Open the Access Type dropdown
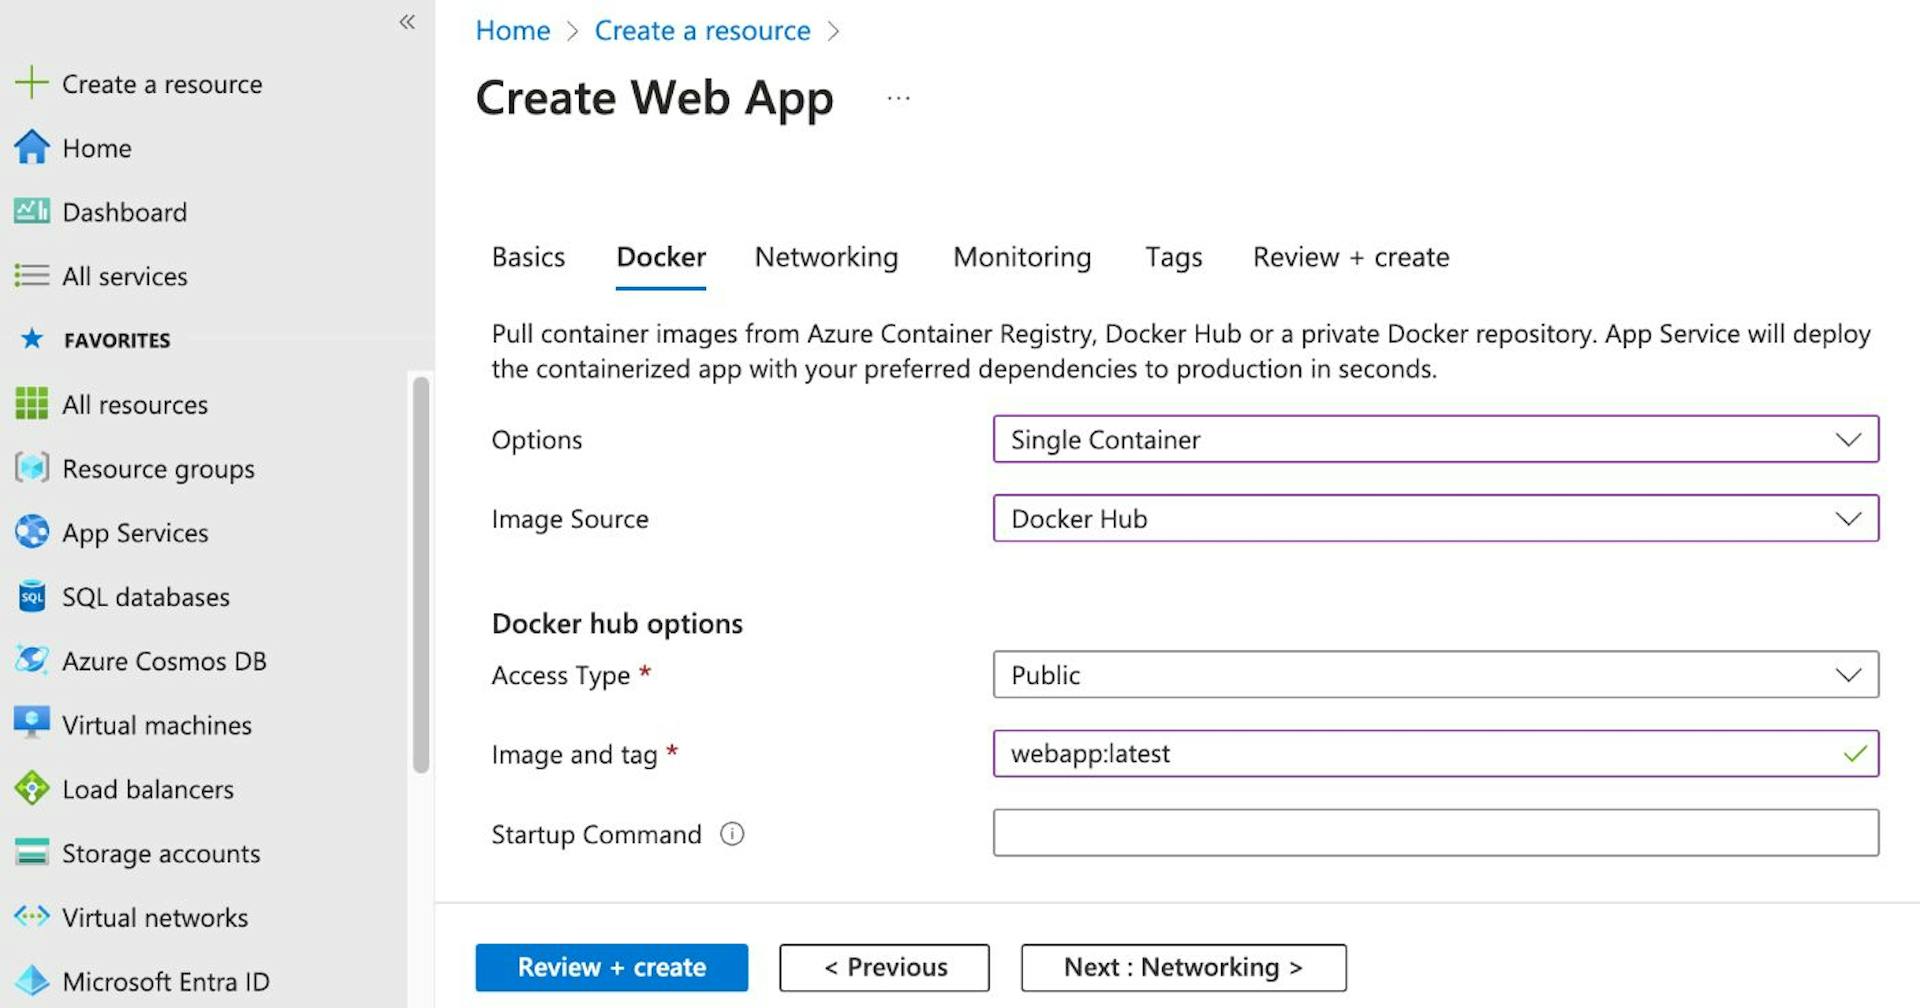This screenshot has width=1920, height=1008. 1846,674
